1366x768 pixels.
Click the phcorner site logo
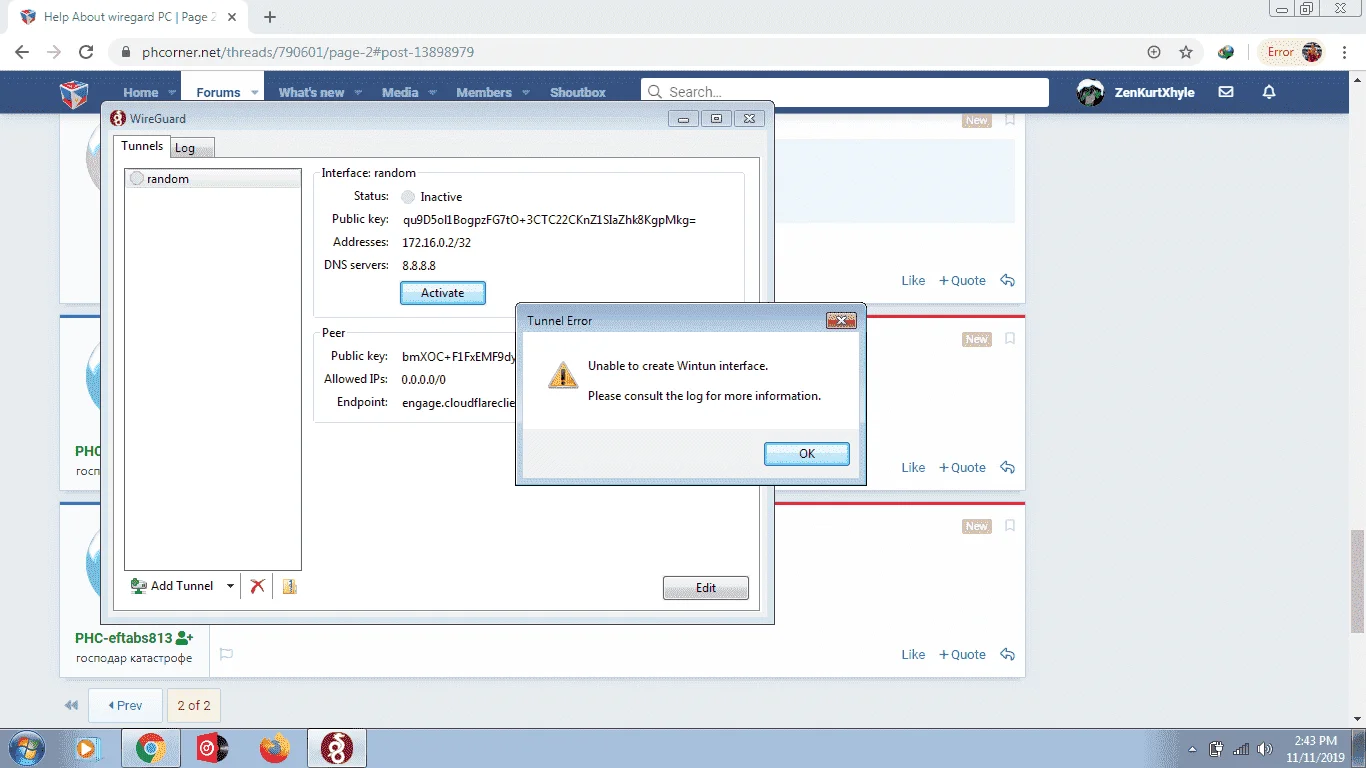point(75,93)
